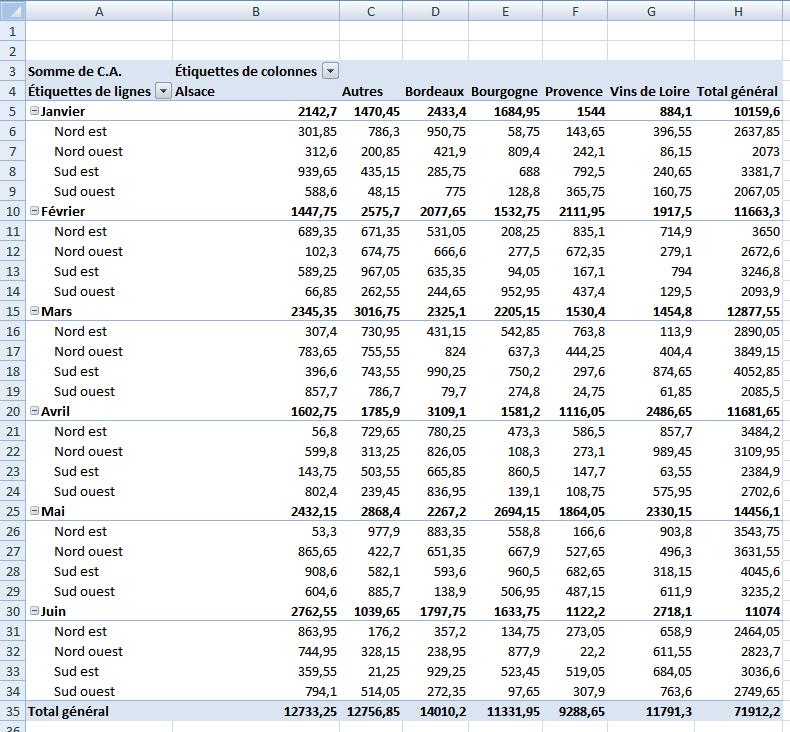Click the Bordeaux column label cell
Image resolution: width=790 pixels, height=732 pixels.
pyautogui.click(x=434, y=91)
